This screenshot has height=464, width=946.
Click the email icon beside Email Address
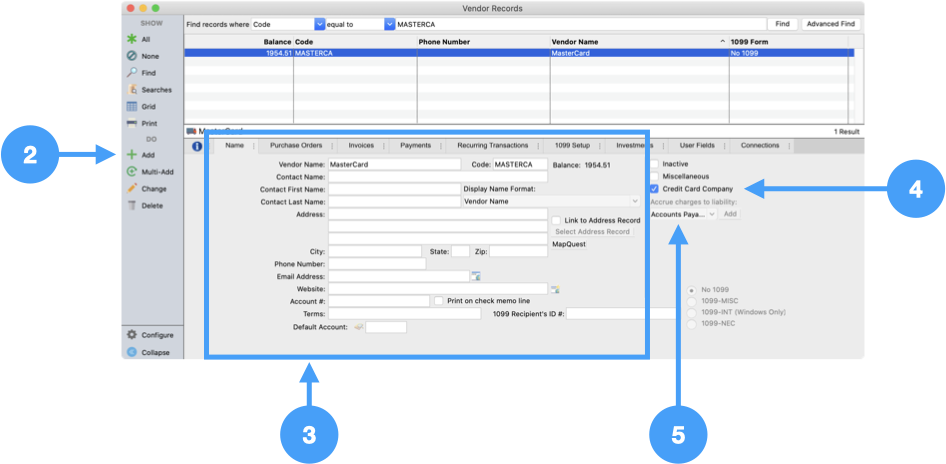(477, 276)
